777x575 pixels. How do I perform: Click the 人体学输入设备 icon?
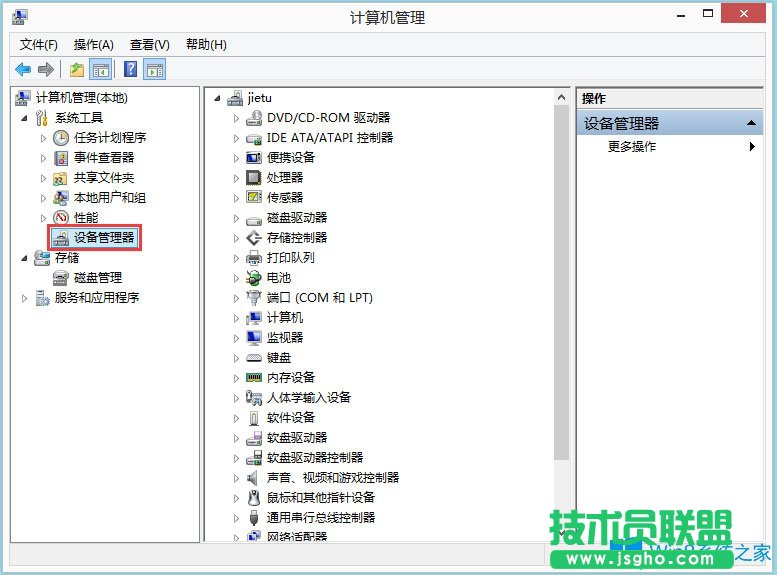(254, 398)
